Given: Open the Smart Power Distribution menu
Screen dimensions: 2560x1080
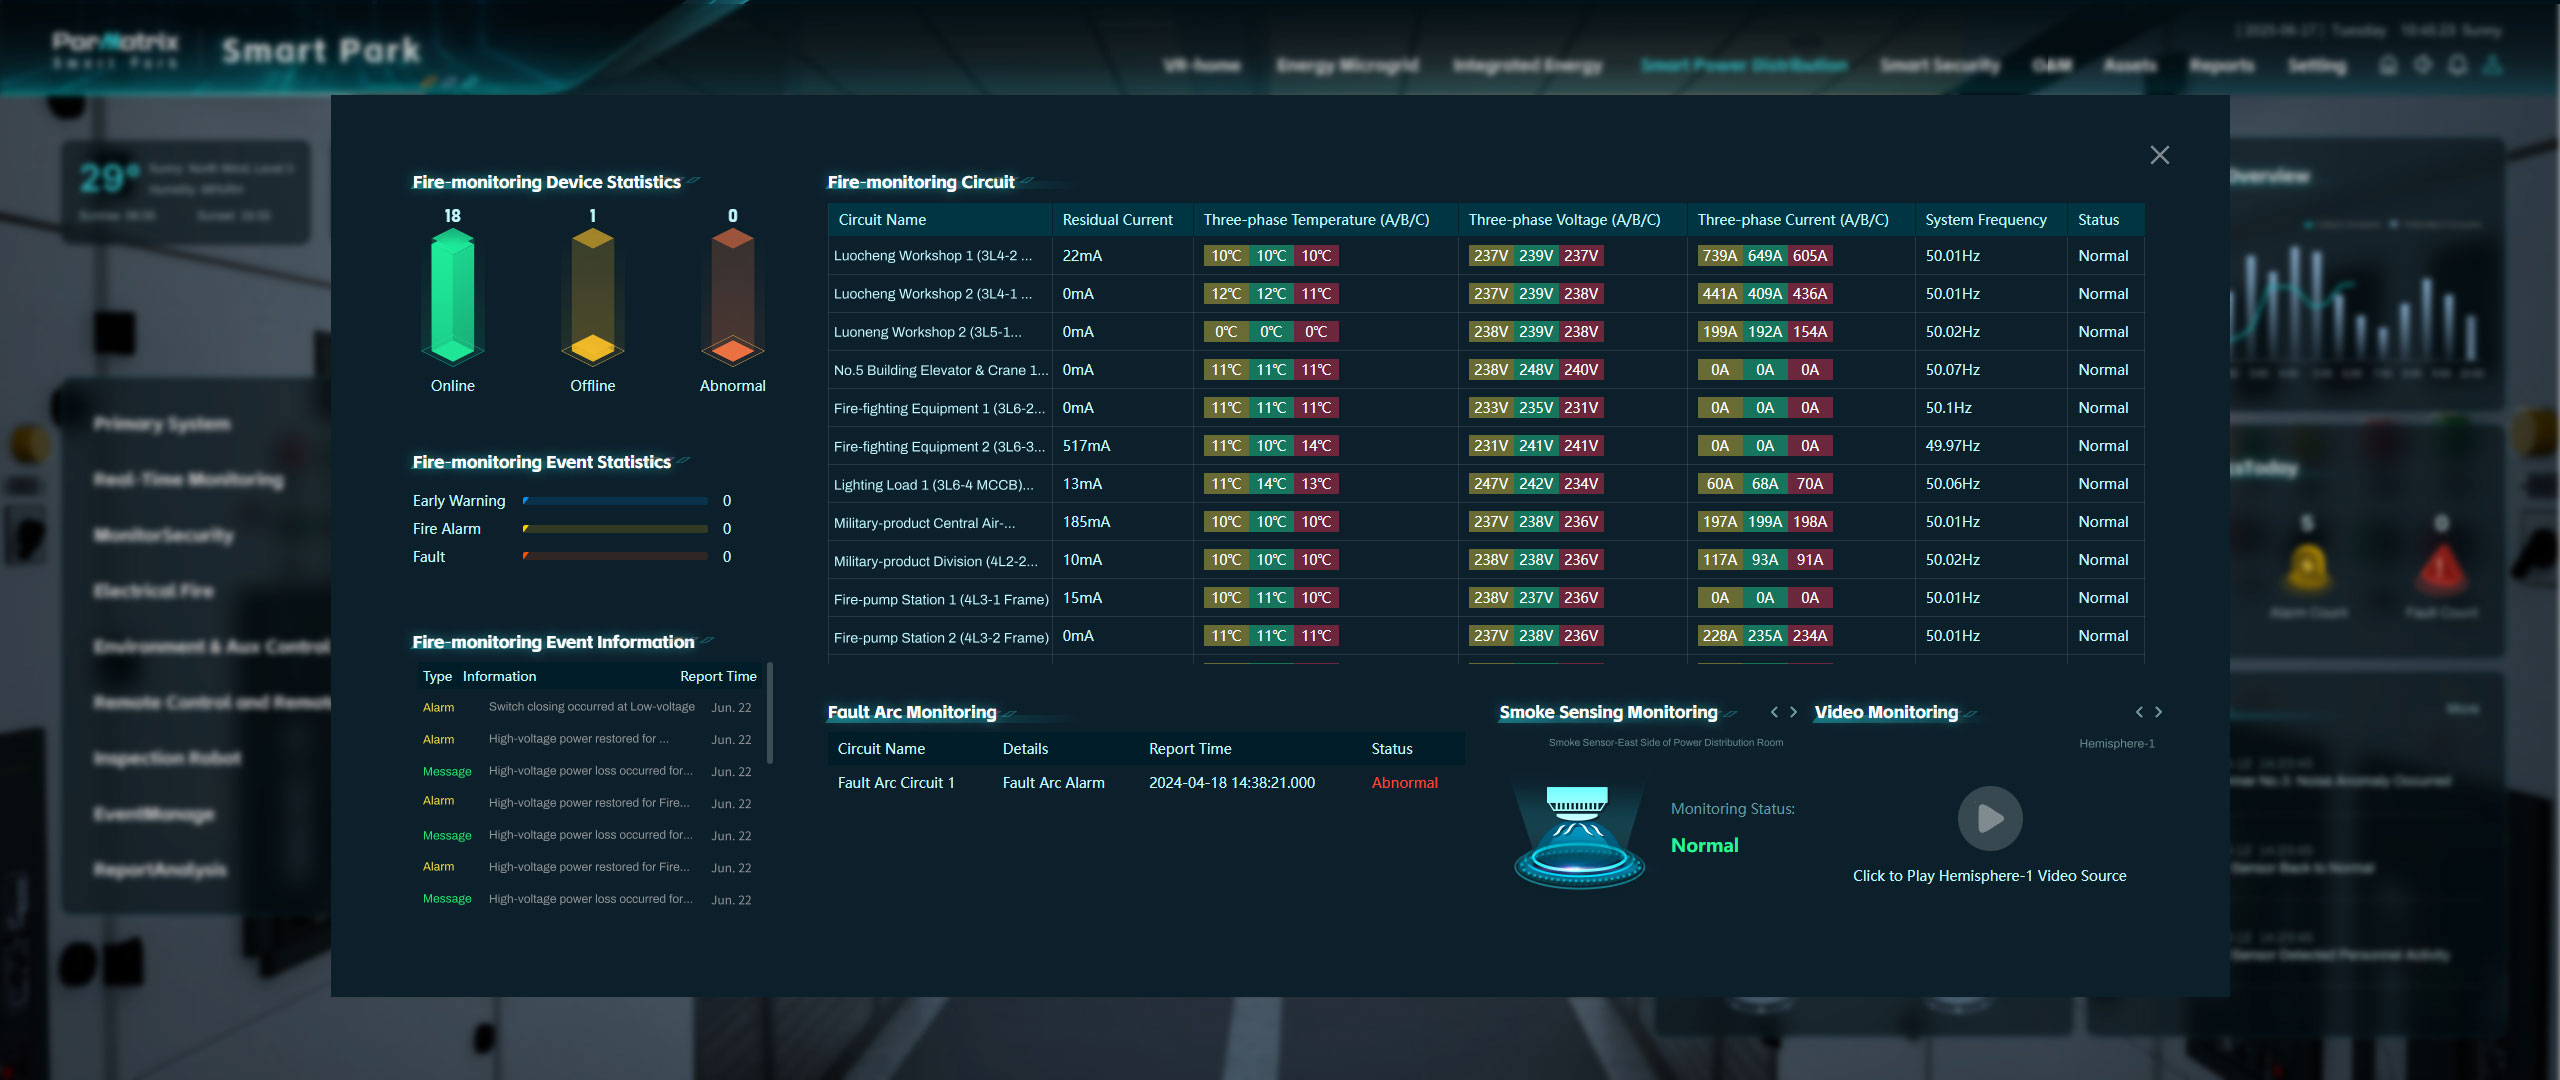Looking at the screenshot, I should pyautogui.click(x=1744, y=65).
